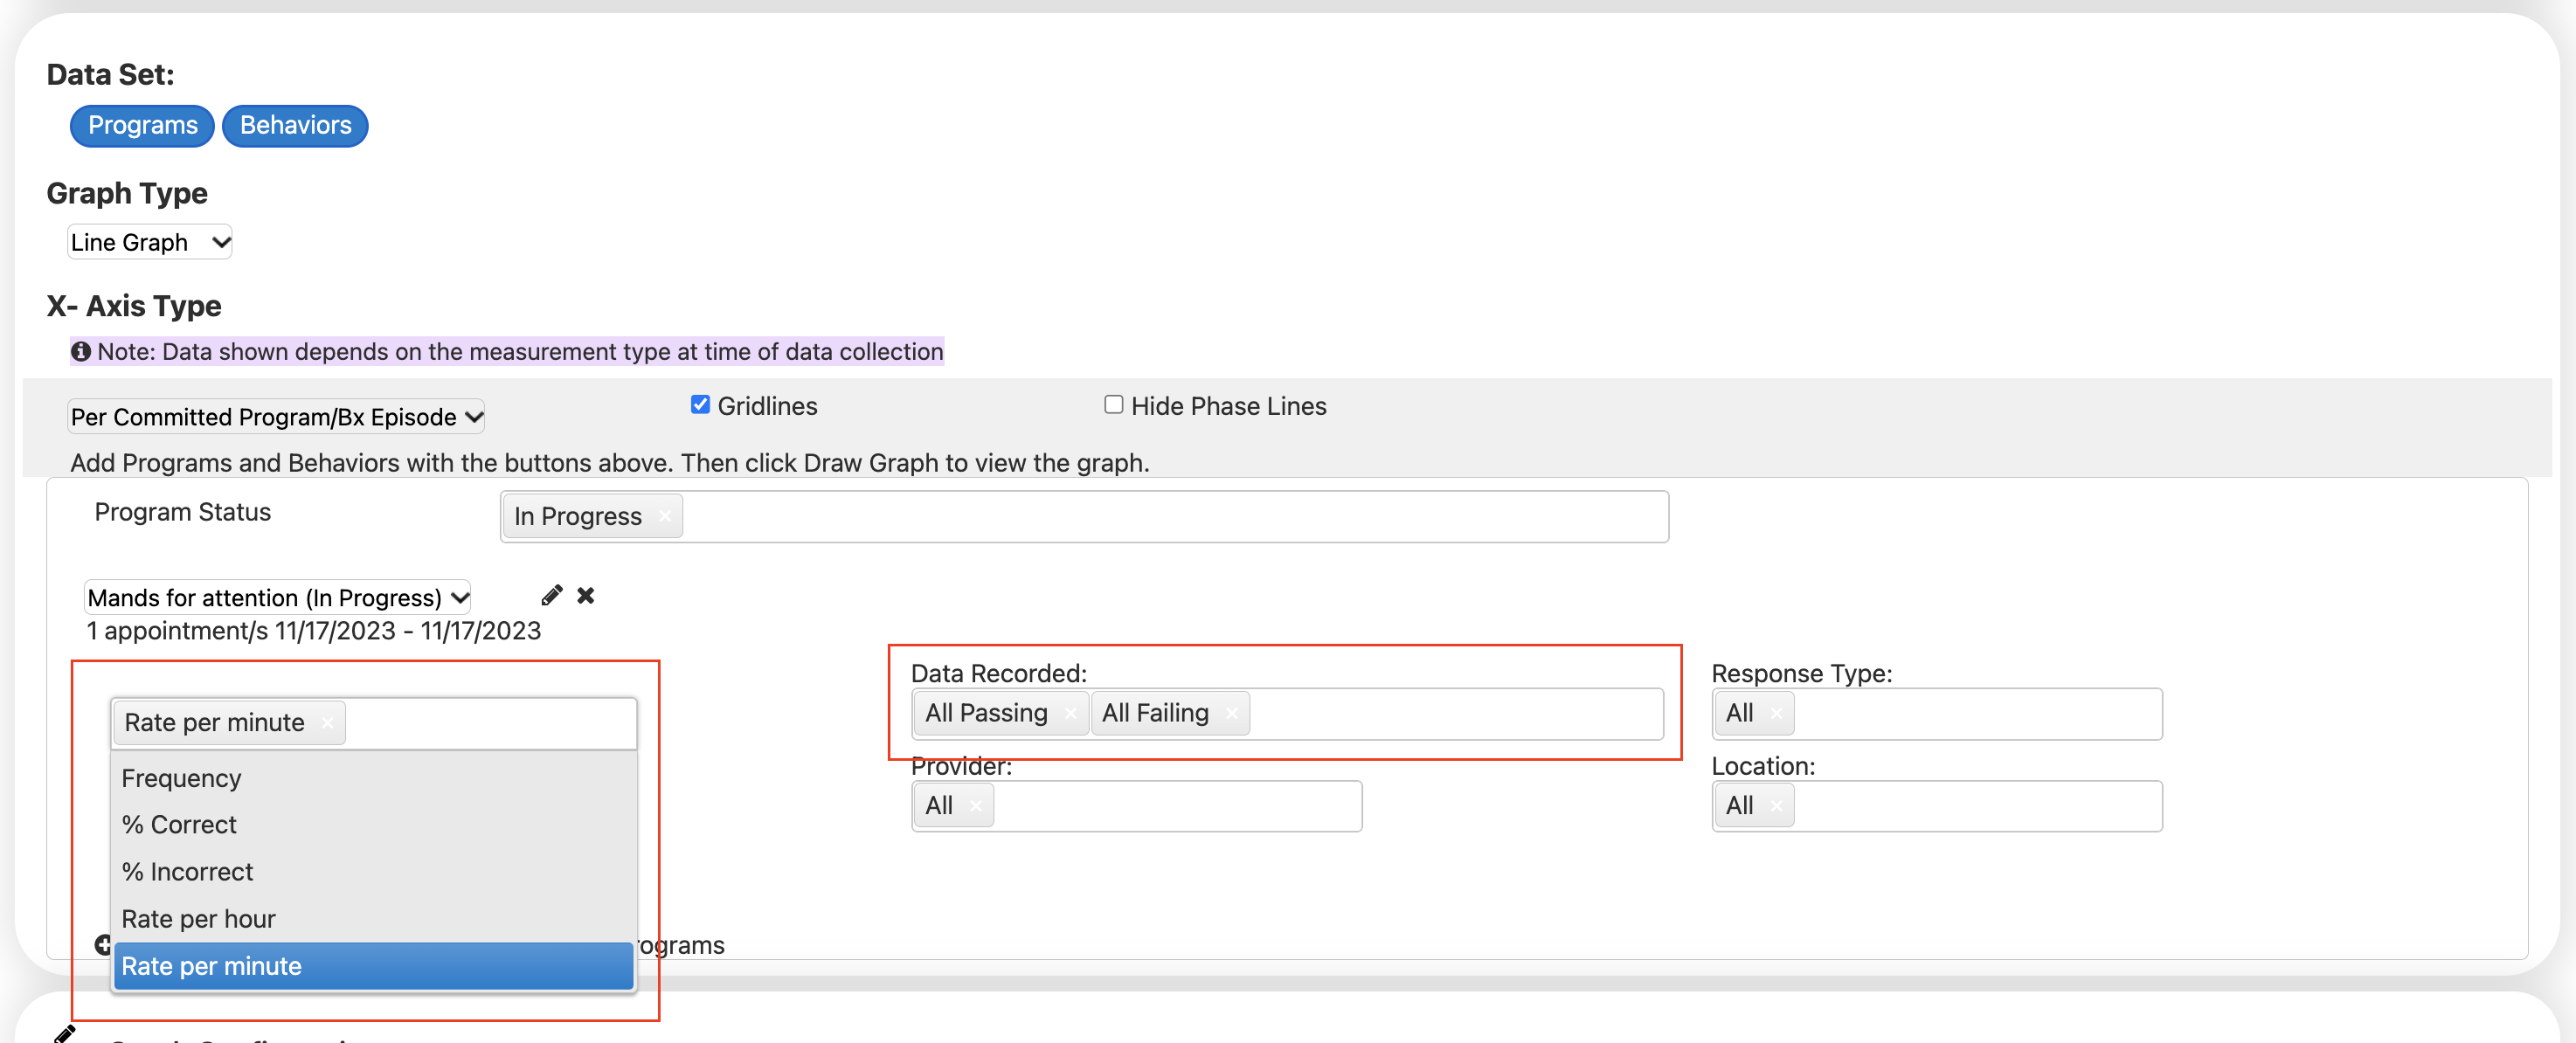Screen dimensions: 2576x1043
Task: Toggle the Gridlines checkbox
Action: point(700,405)
